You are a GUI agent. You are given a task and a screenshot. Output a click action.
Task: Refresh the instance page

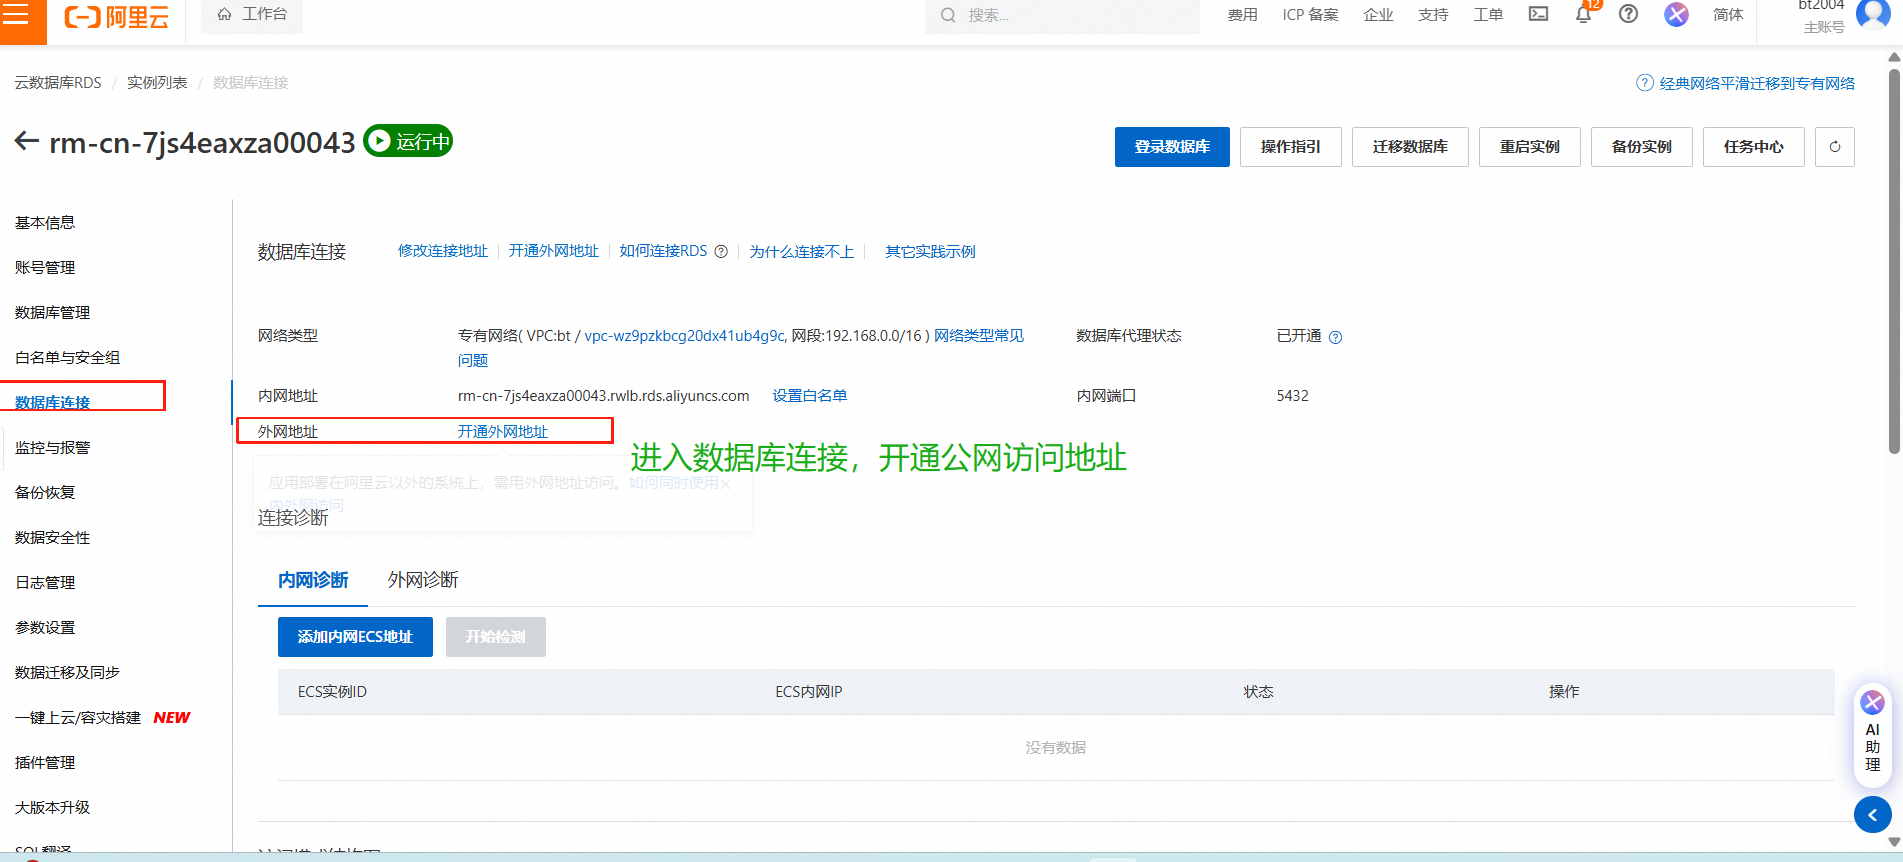point(1835,147)
